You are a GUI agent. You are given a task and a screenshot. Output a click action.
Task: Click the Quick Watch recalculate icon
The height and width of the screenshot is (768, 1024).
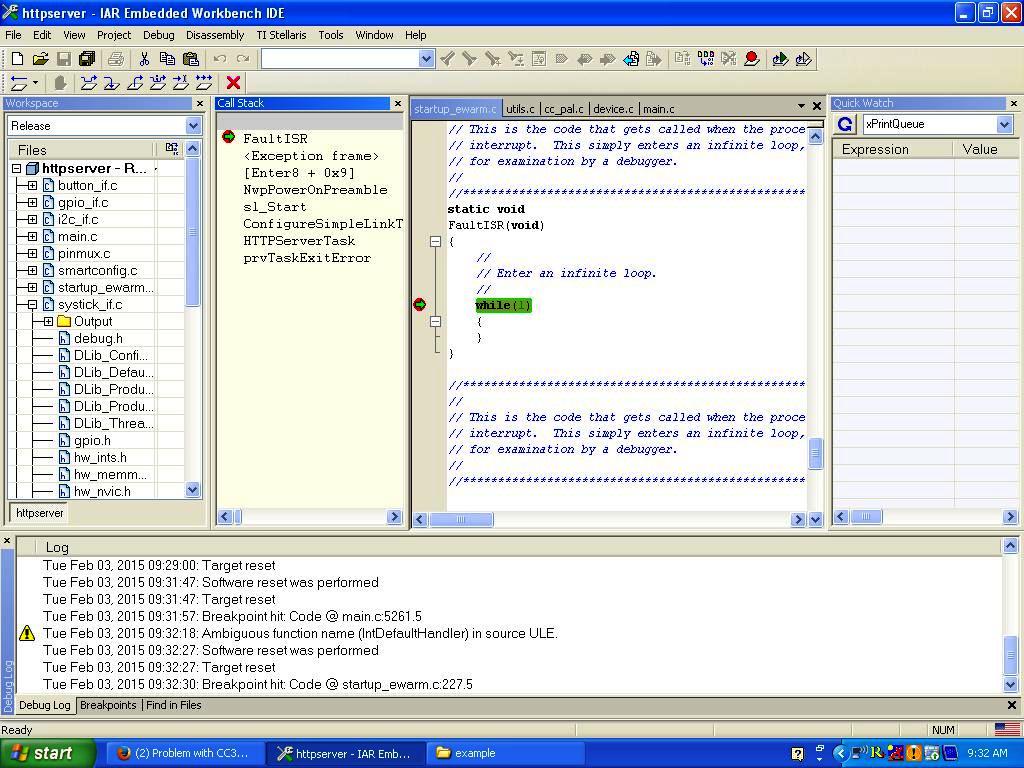coord(845,124)
